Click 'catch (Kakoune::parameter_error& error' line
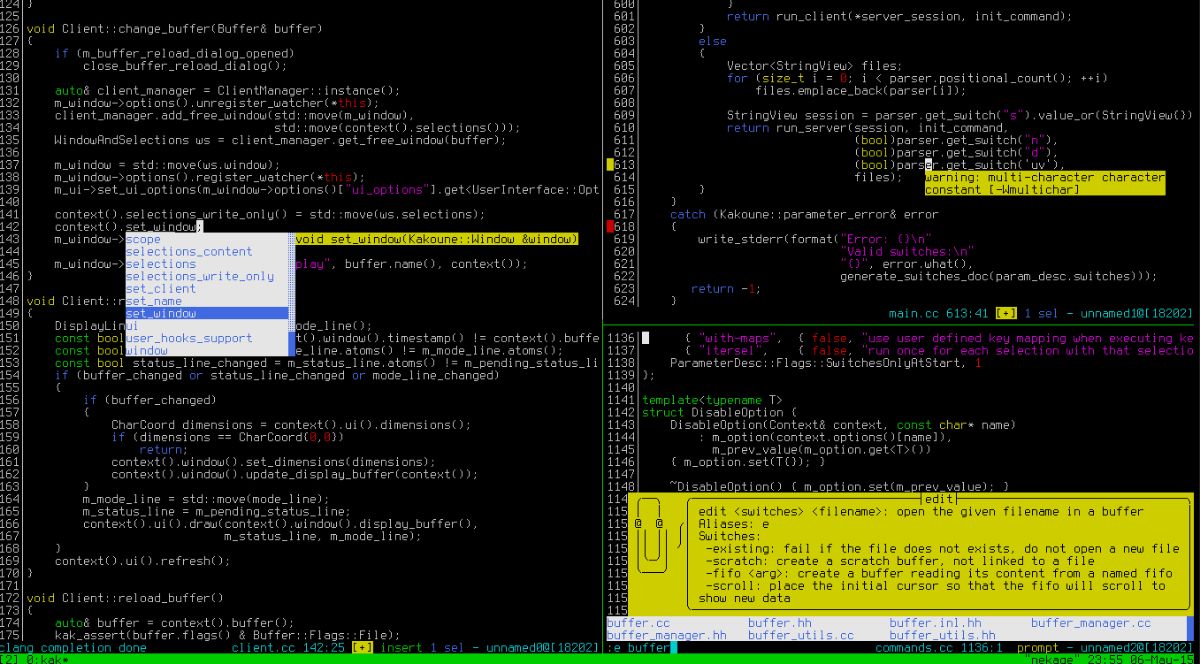 tap(804, 214)
